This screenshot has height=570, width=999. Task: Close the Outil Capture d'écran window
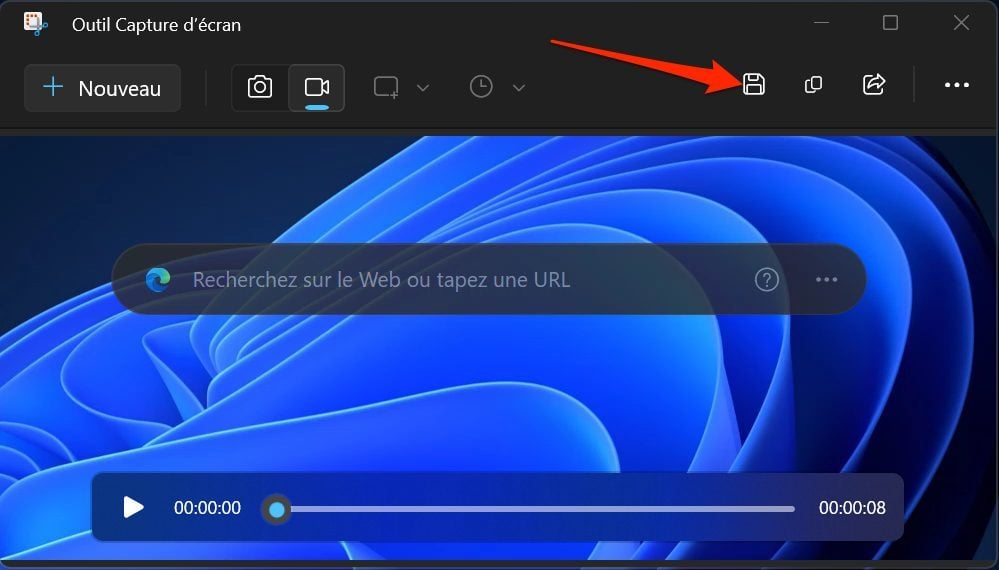[961, 22]
